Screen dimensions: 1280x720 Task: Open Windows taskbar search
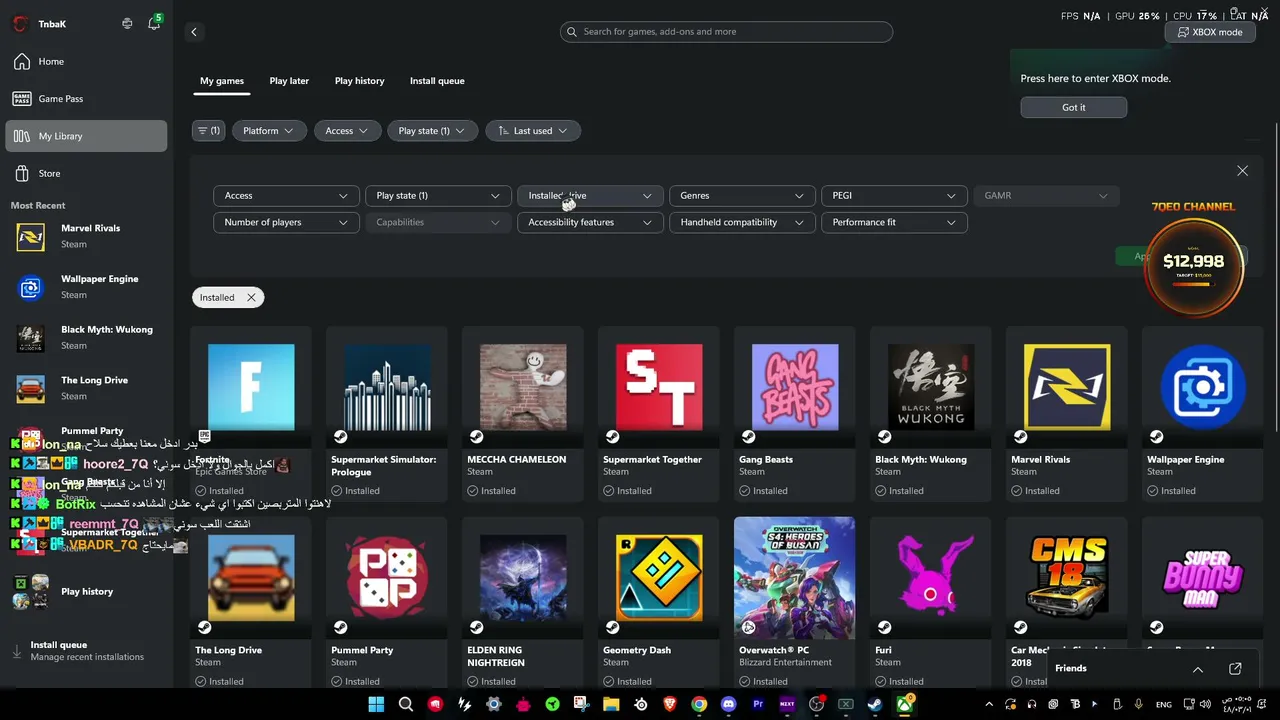pyautogui.click(x=406, y=704)
